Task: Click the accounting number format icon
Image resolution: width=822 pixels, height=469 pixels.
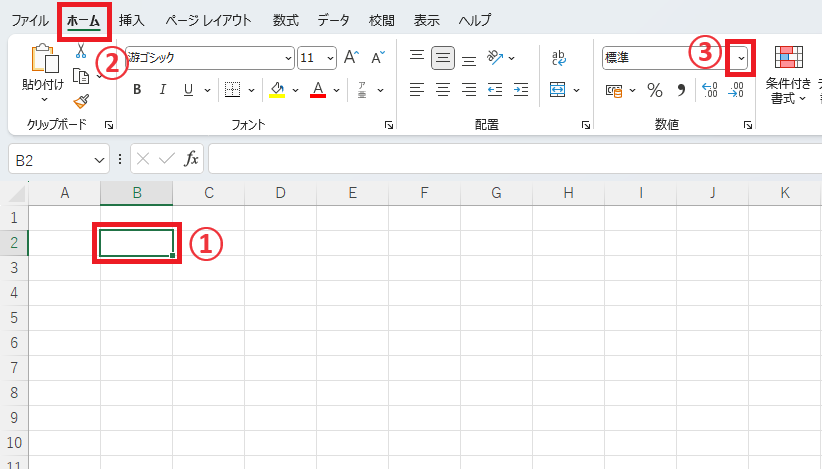Action: [614, 91]
